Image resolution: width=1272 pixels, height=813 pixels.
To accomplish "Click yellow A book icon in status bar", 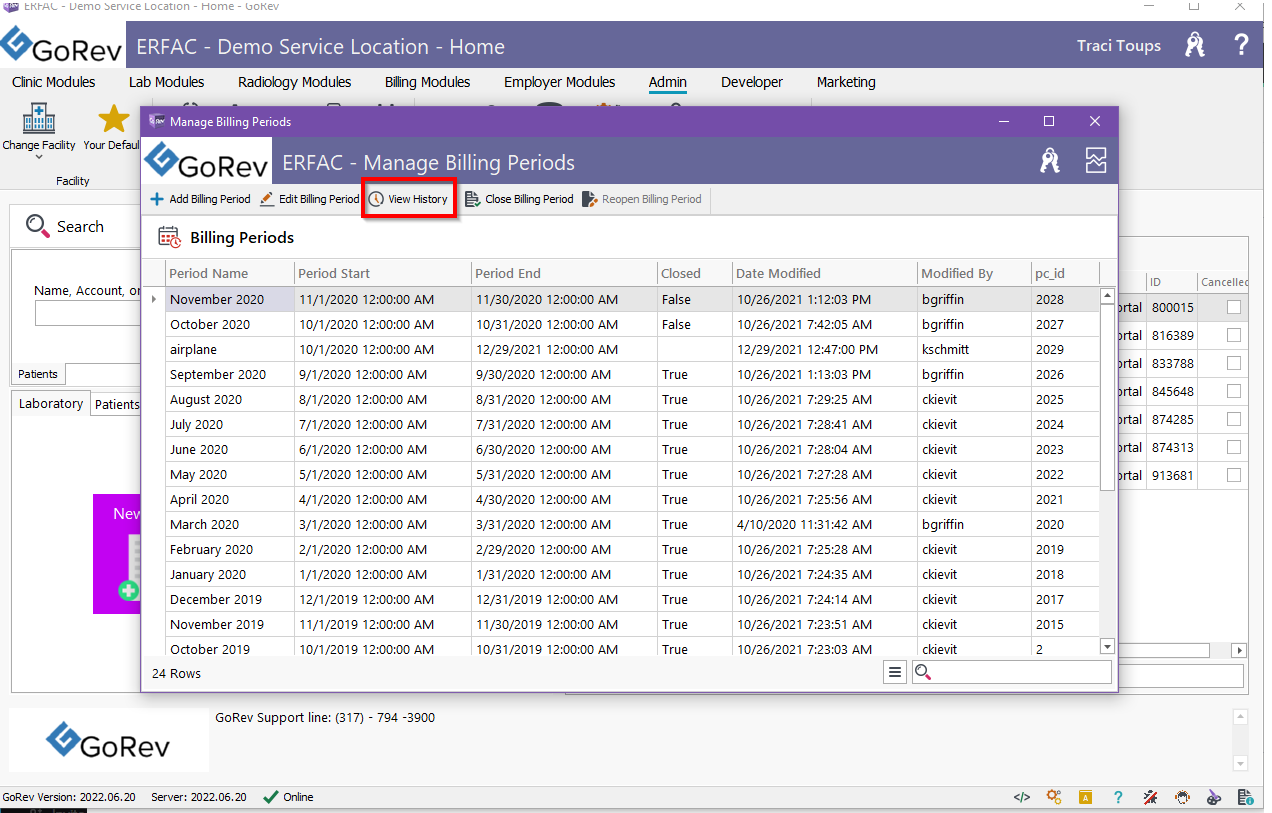I will click(1085, 797).
